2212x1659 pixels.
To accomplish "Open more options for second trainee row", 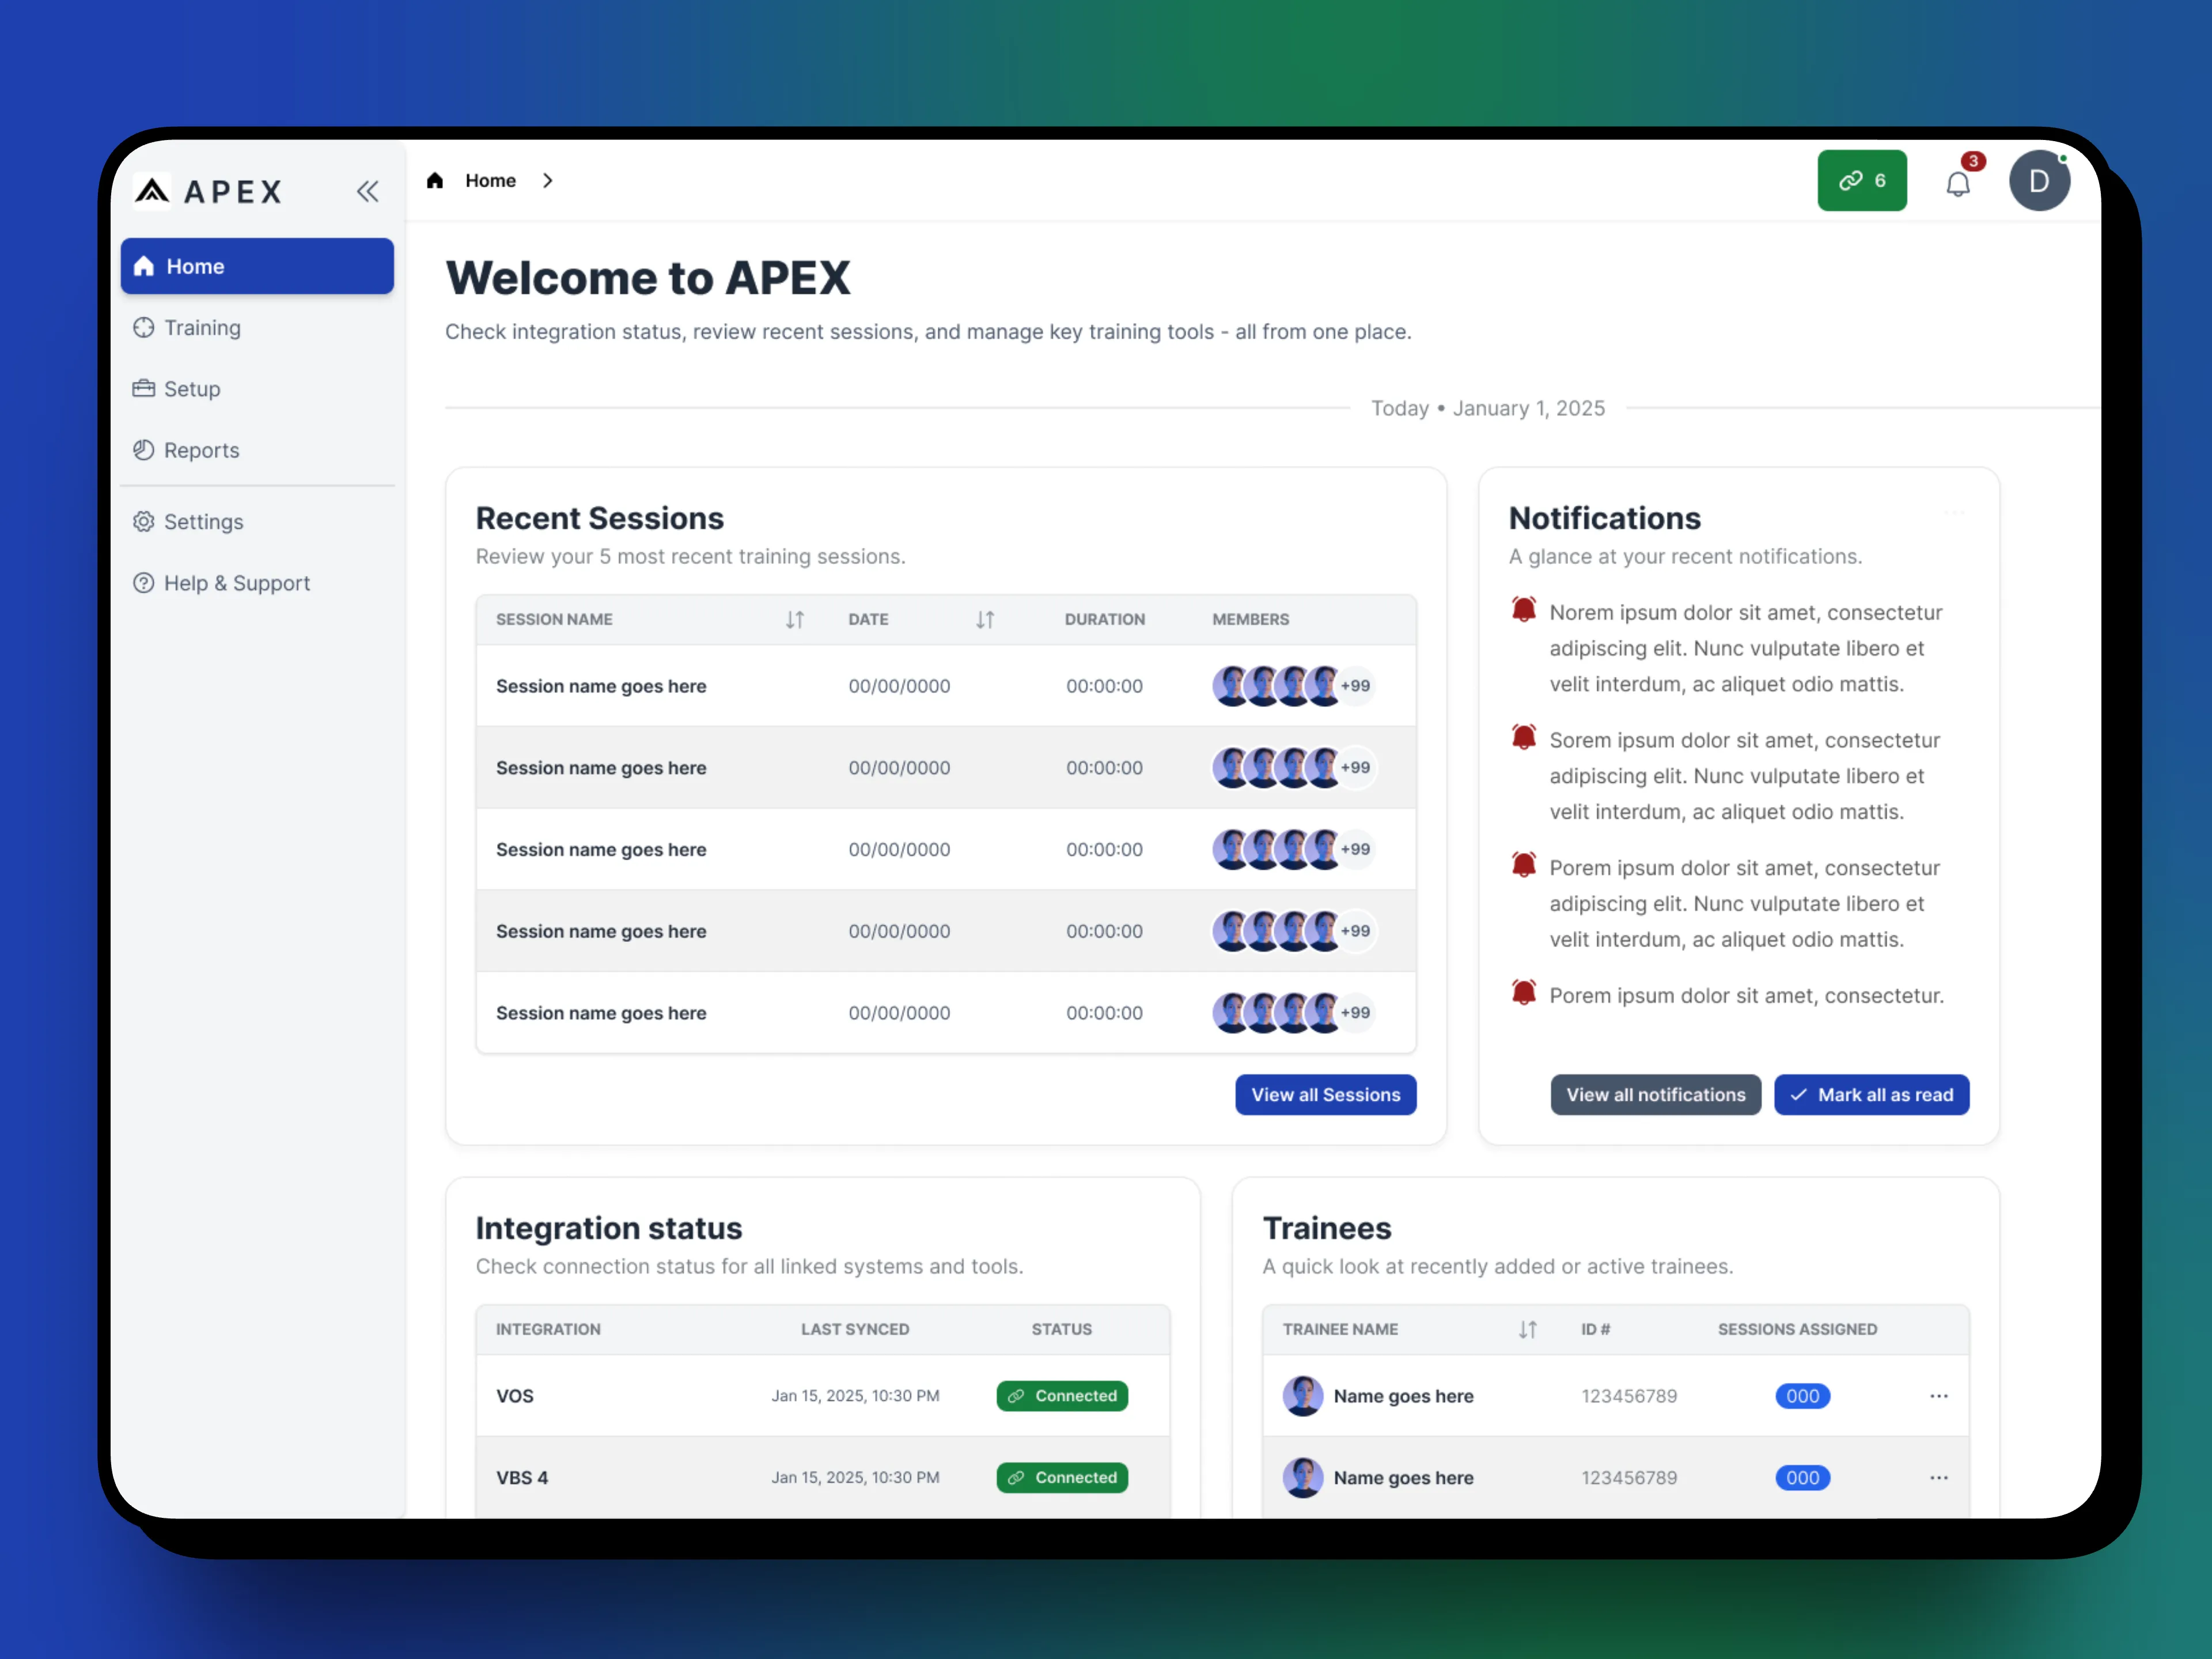I will pos(1939,1479).
